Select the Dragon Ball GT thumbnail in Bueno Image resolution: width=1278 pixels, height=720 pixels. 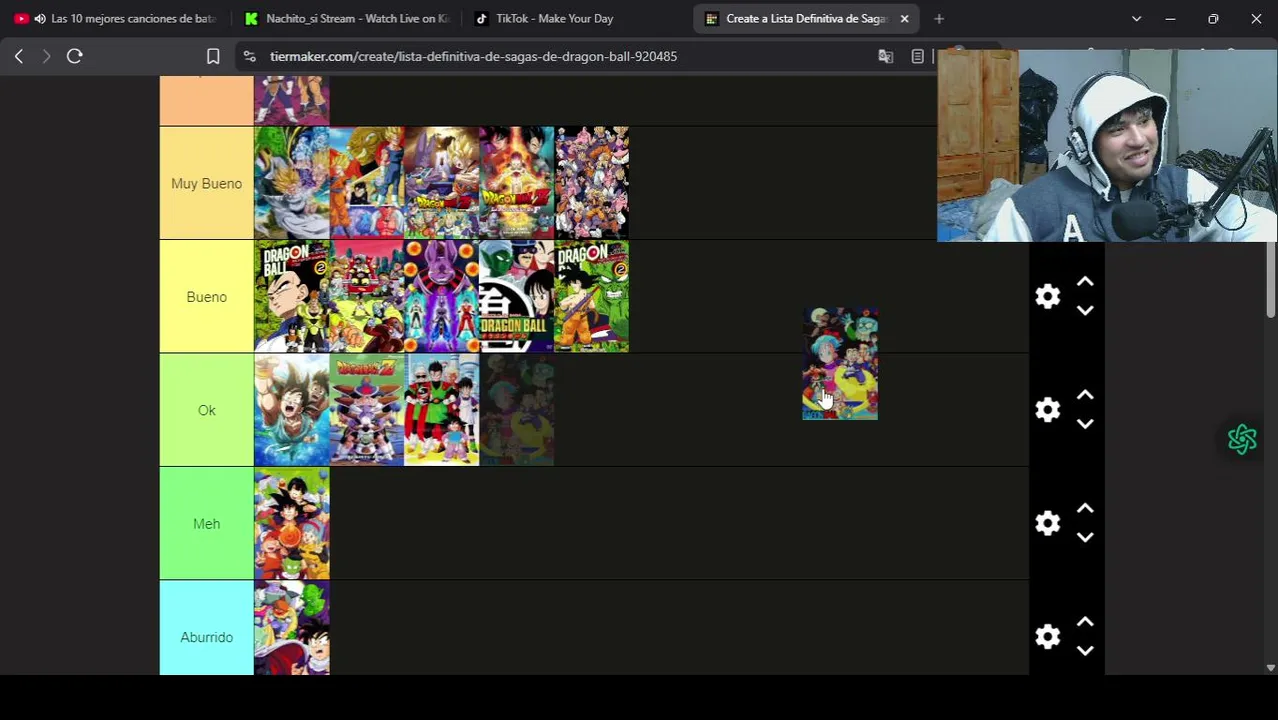point(517,297)
